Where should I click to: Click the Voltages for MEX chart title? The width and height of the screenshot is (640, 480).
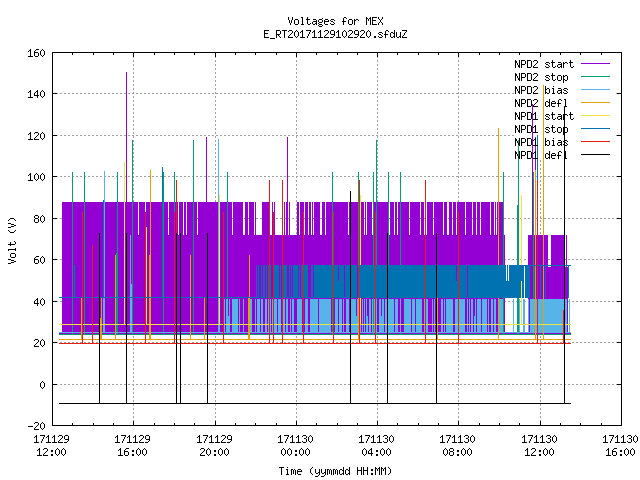click(335, 21)
